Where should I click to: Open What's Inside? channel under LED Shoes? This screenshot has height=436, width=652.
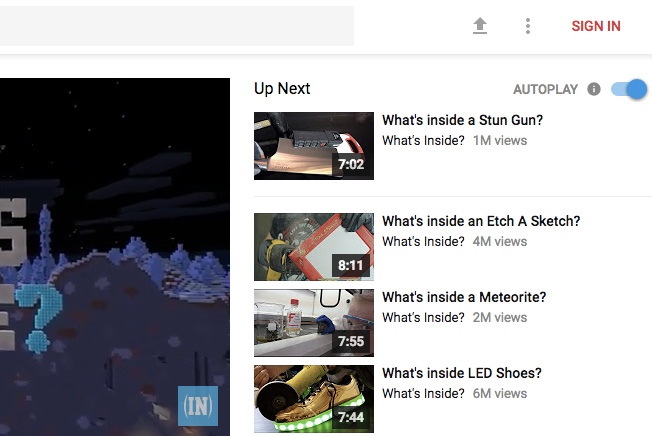pyautogui.click(x=423, y=394)
